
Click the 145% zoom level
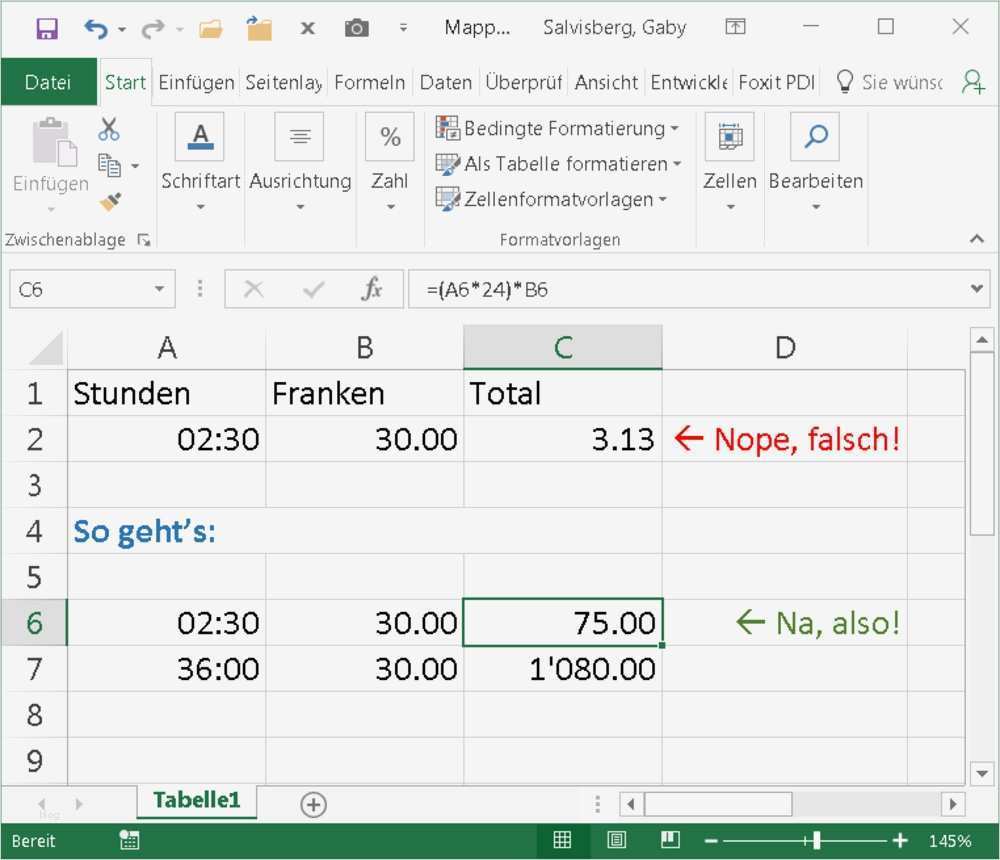tap(950, 841)
